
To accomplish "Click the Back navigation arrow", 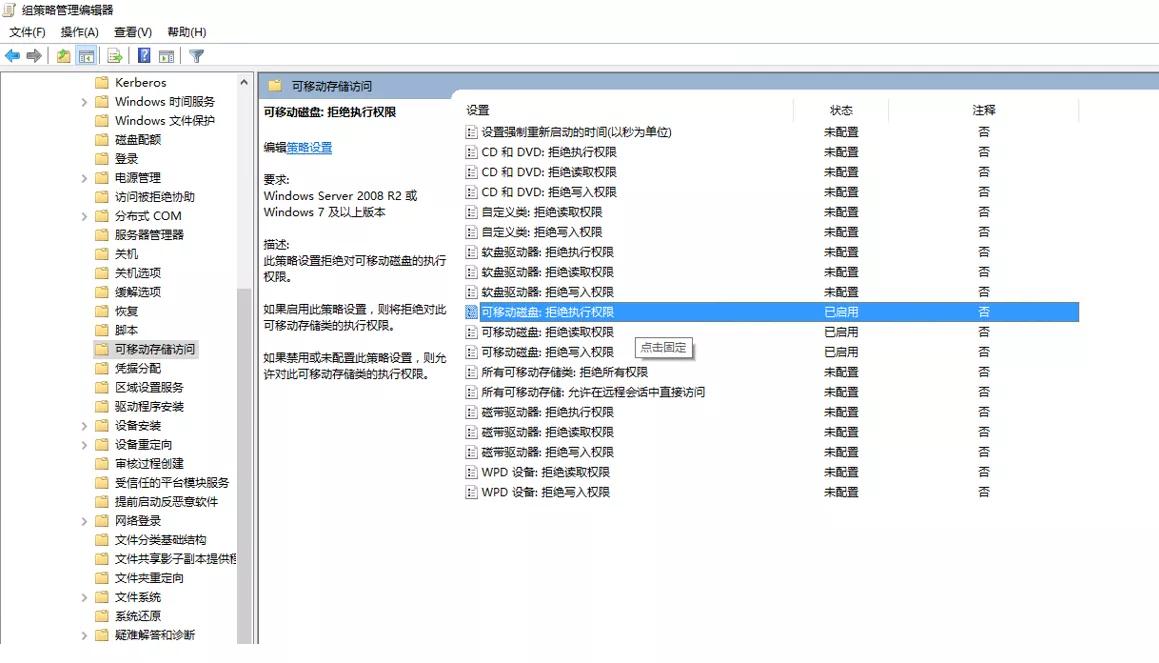I will 12,56.
